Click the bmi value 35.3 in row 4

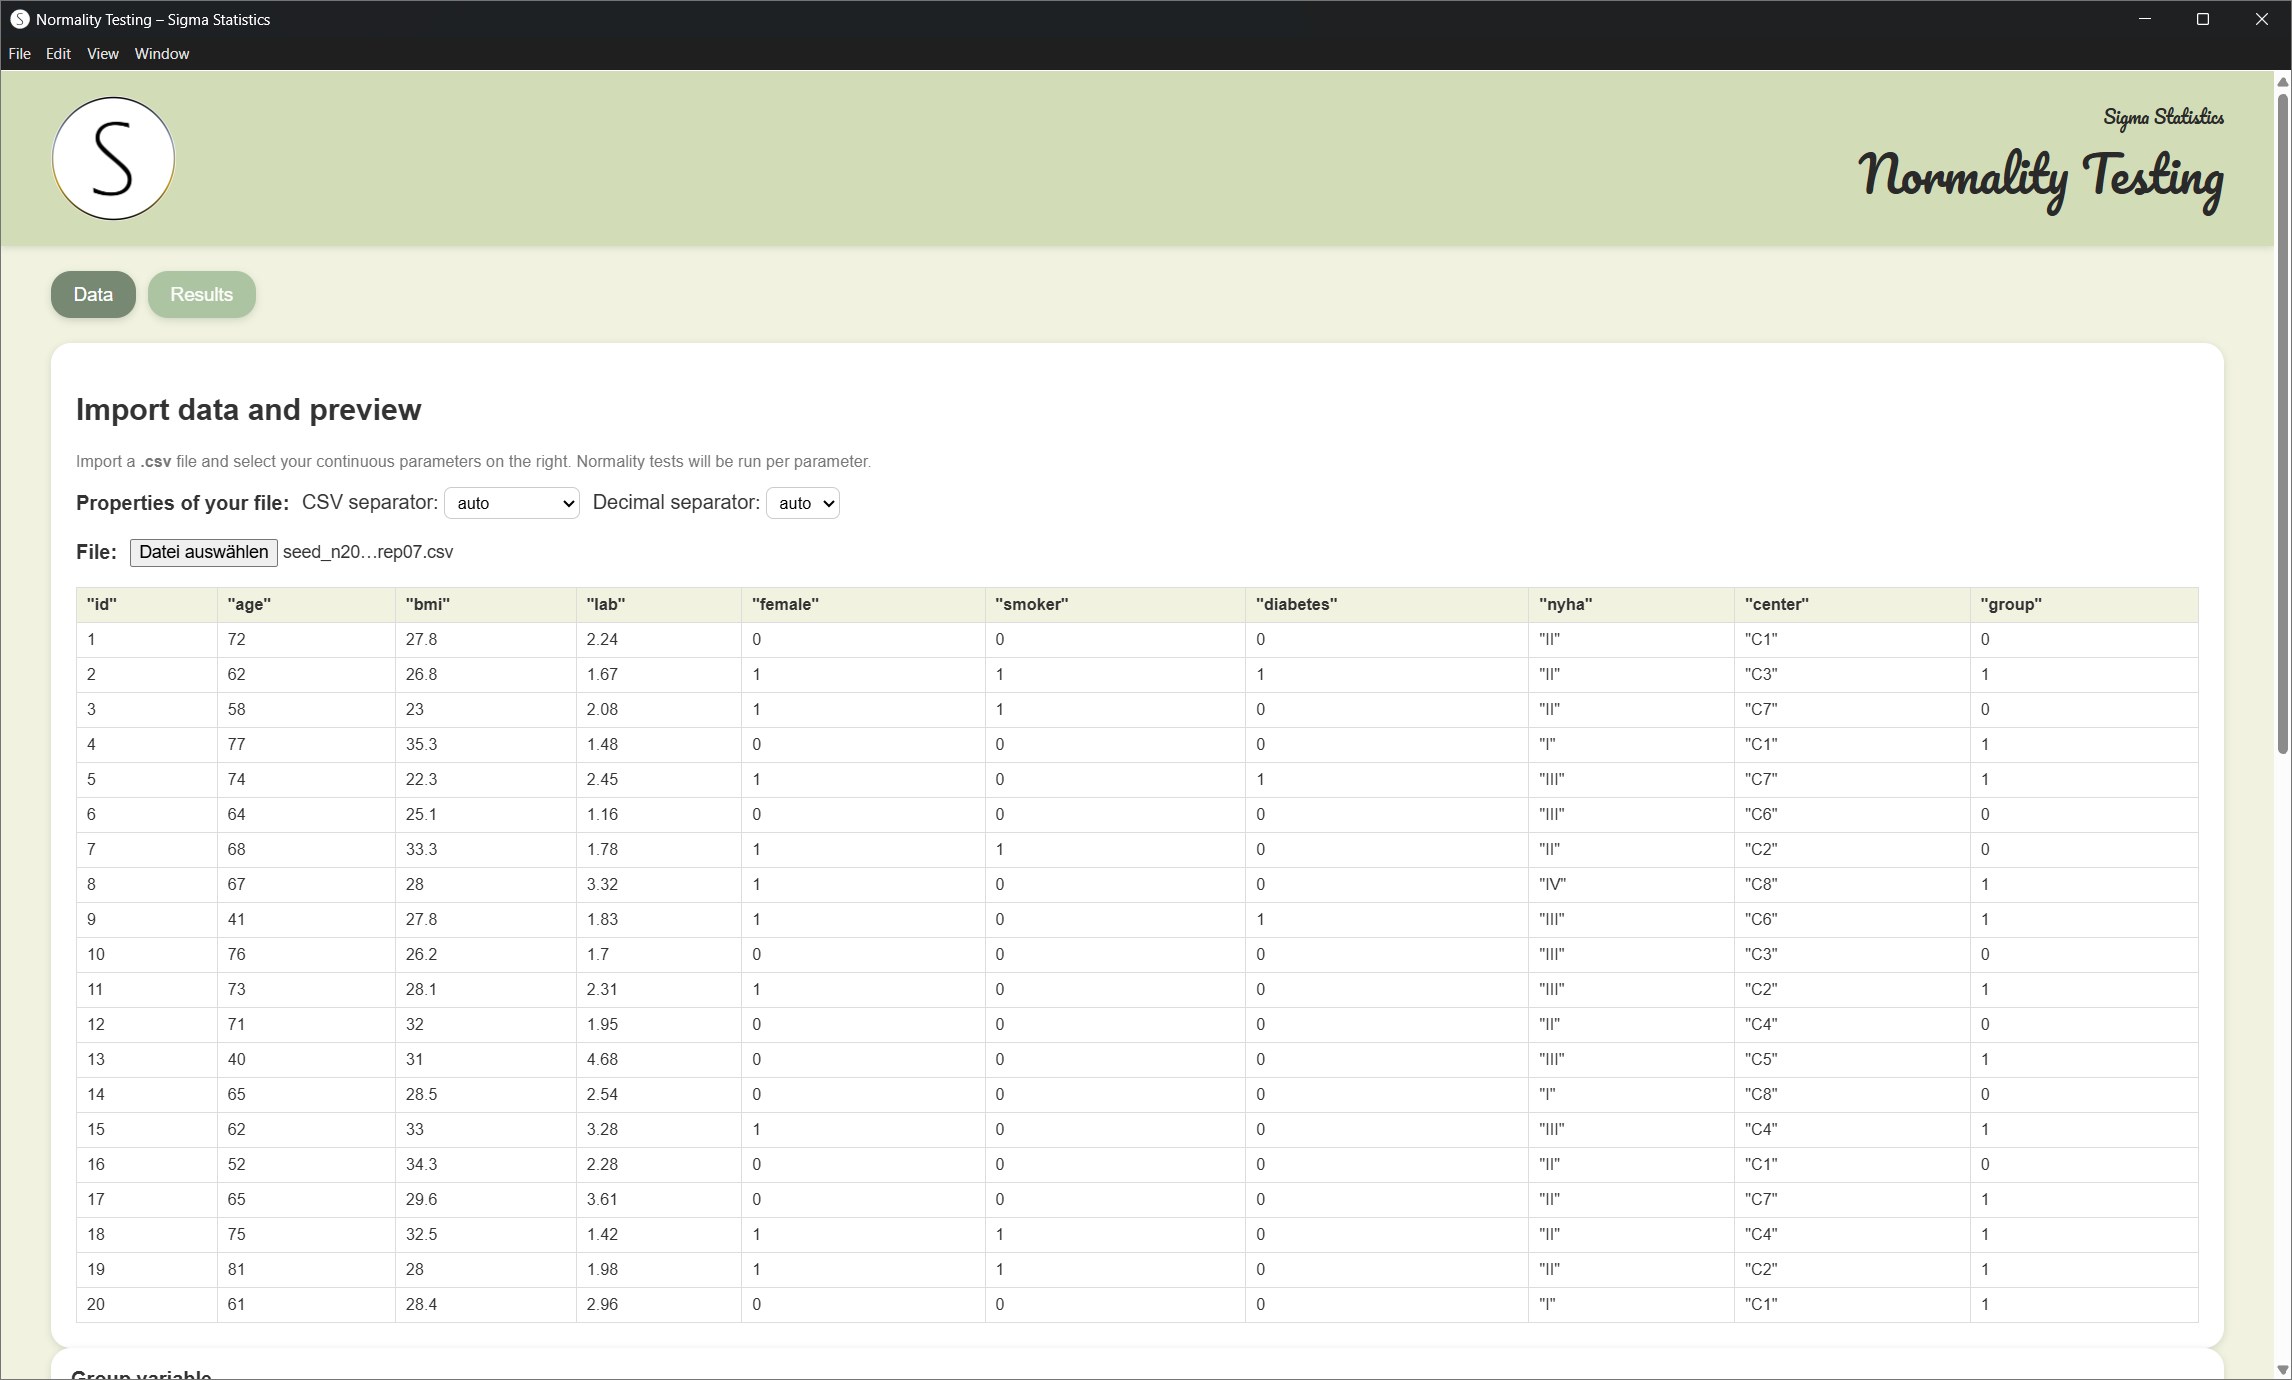pos(421,744)
